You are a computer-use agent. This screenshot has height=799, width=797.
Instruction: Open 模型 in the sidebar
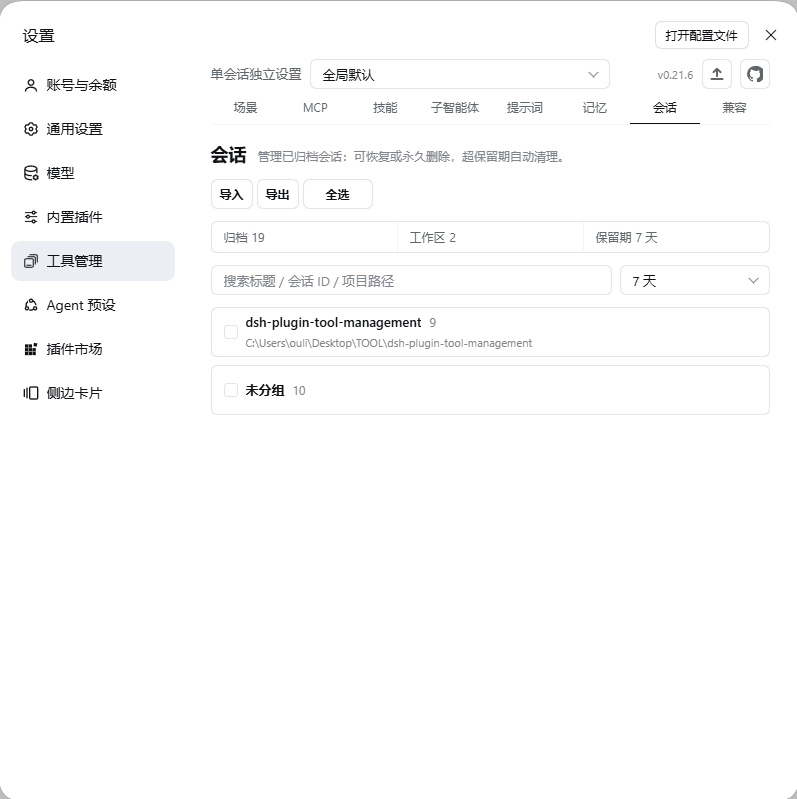tap(93, 173)
